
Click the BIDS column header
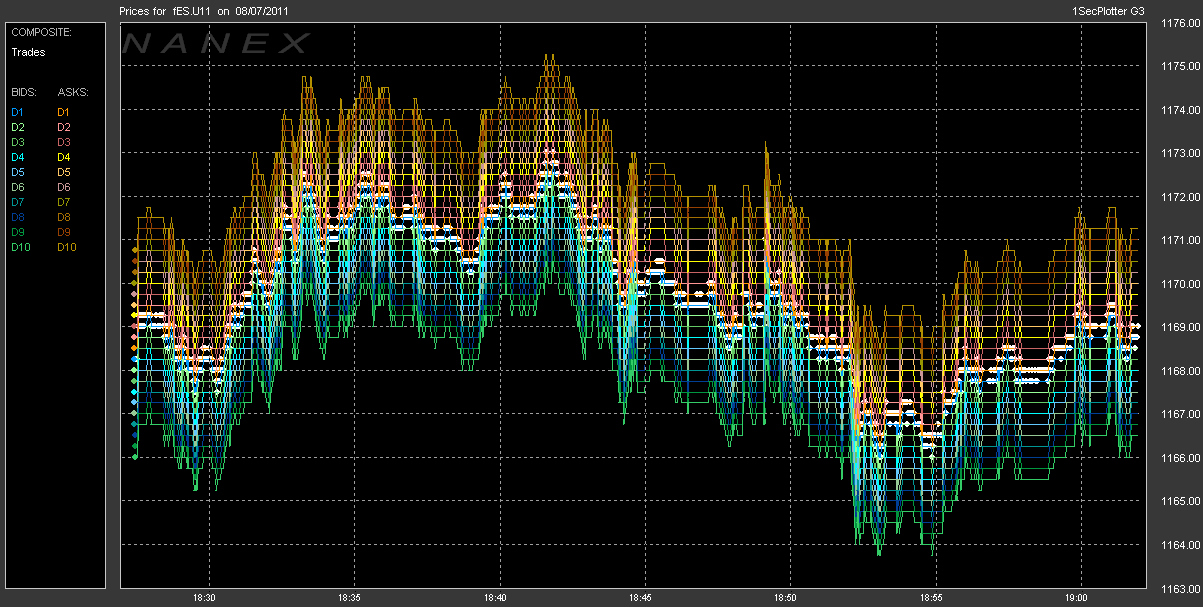click(24, 92)
